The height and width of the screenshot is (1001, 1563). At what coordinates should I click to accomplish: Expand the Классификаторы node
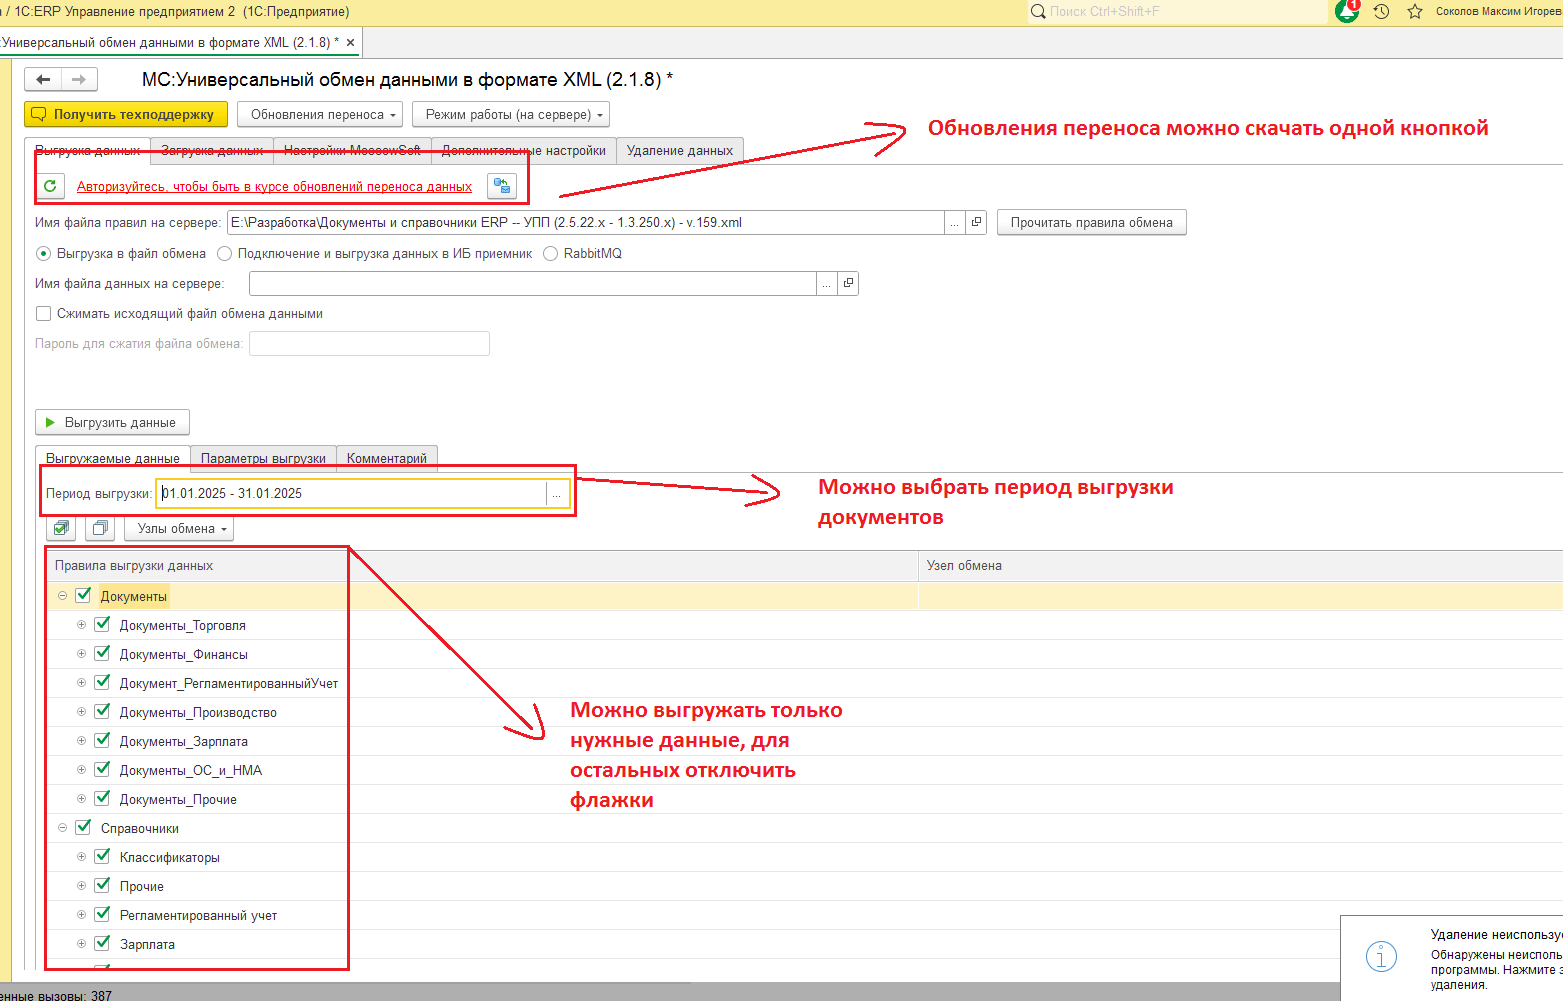click(82, 857)
